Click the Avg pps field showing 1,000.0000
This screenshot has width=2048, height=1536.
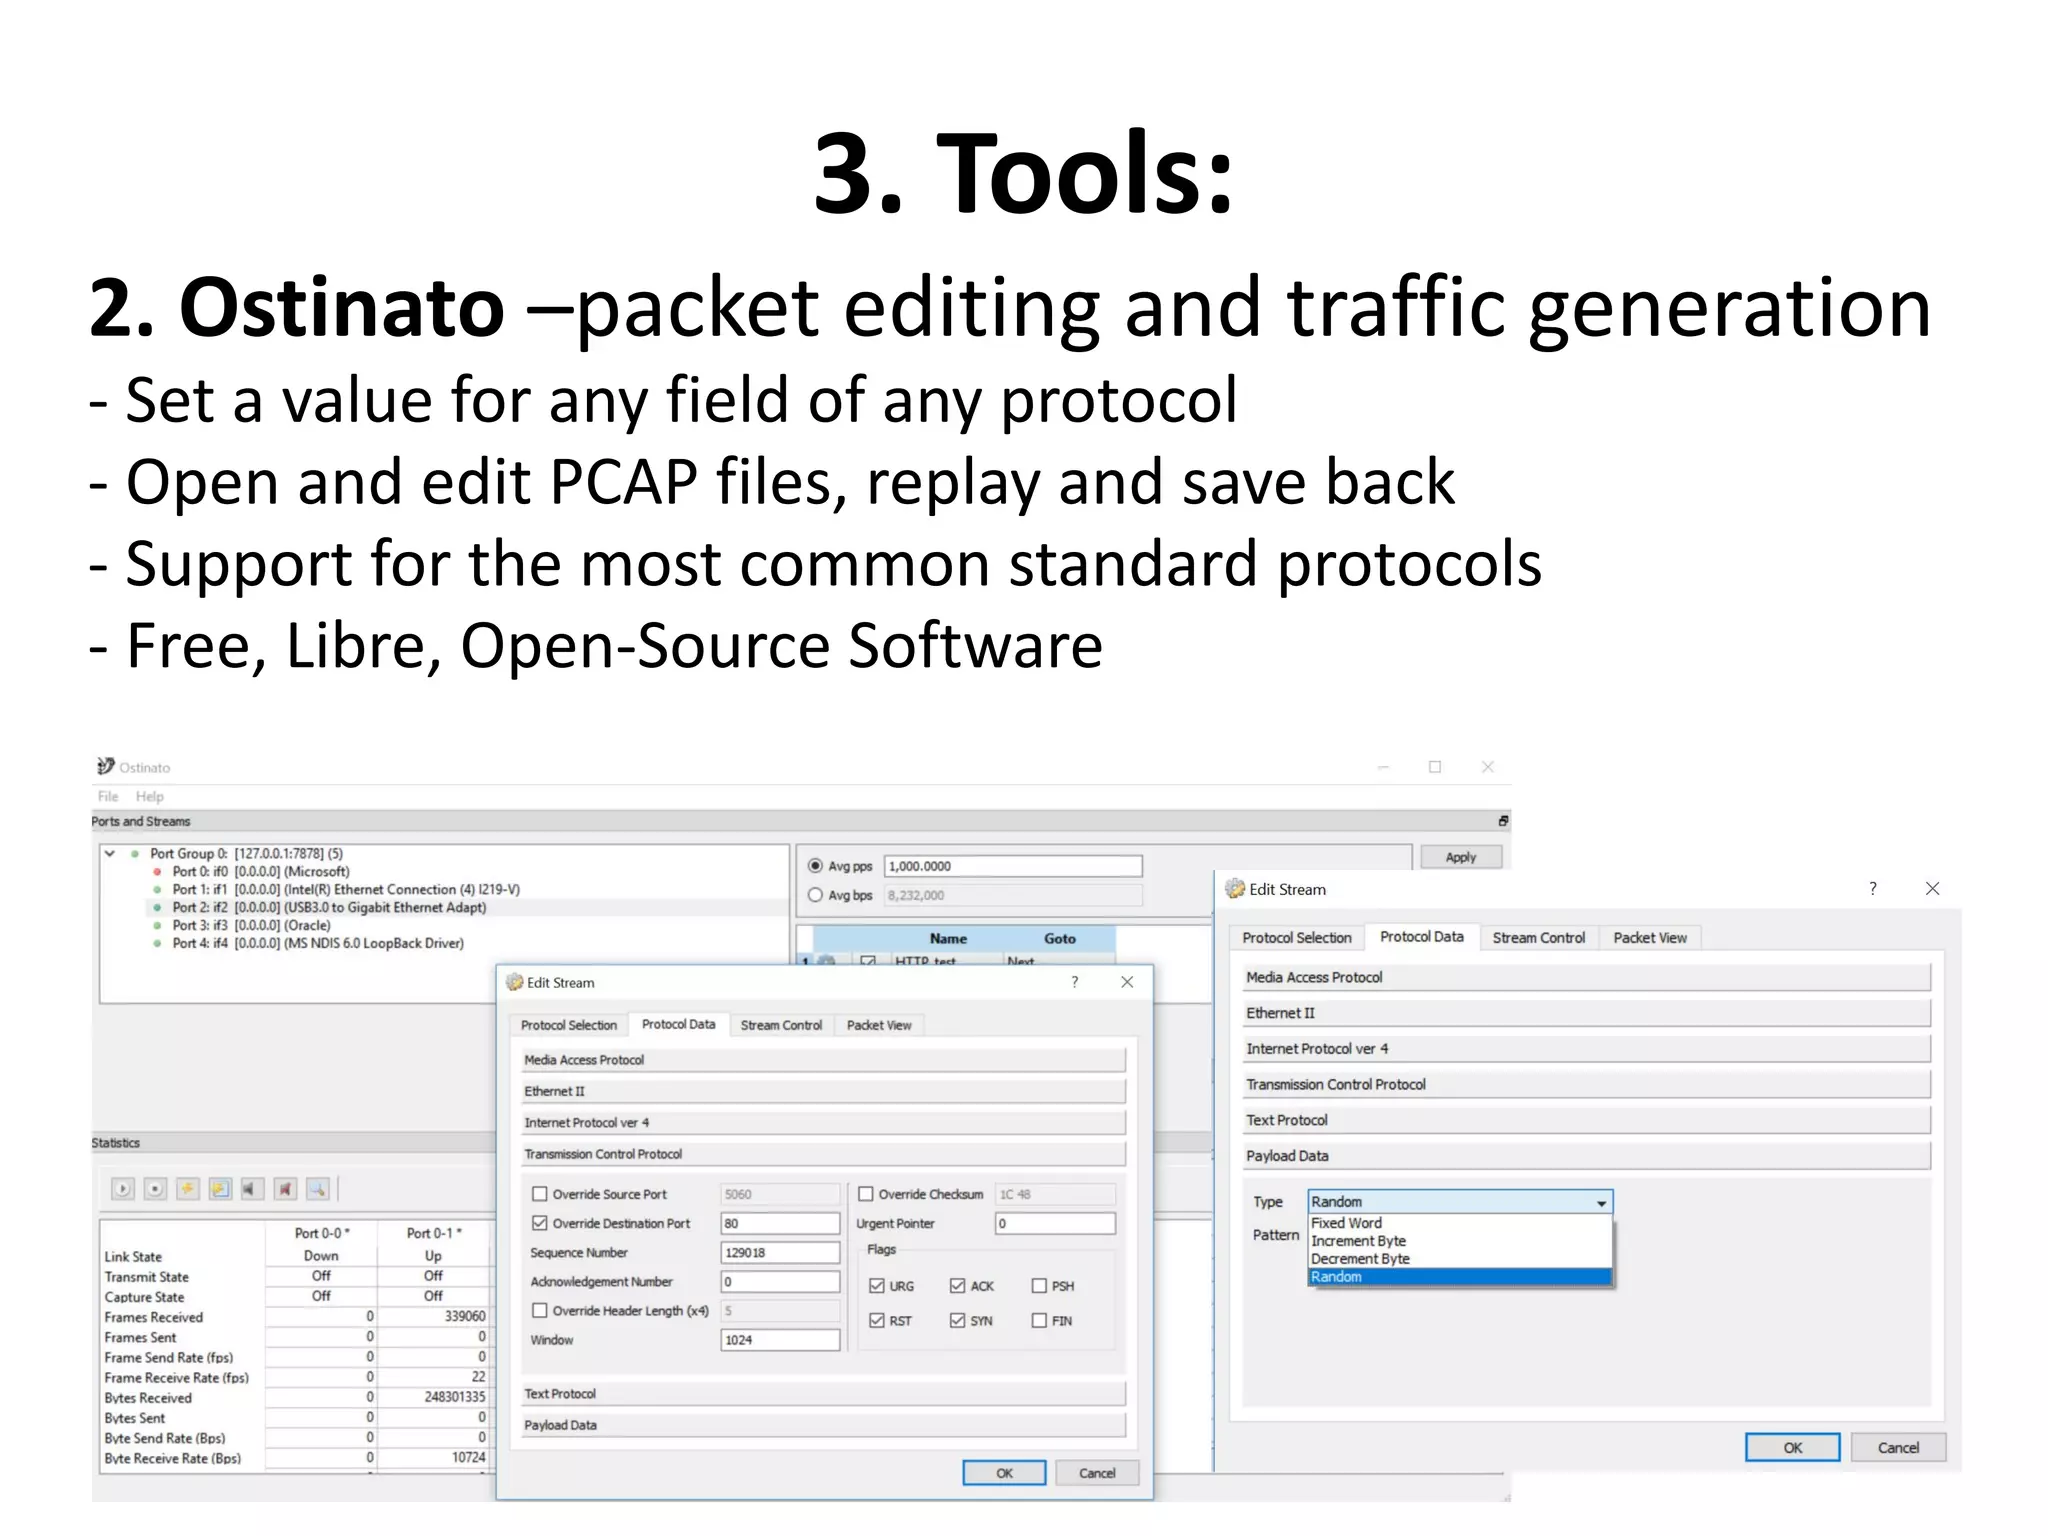[1013, 866]
